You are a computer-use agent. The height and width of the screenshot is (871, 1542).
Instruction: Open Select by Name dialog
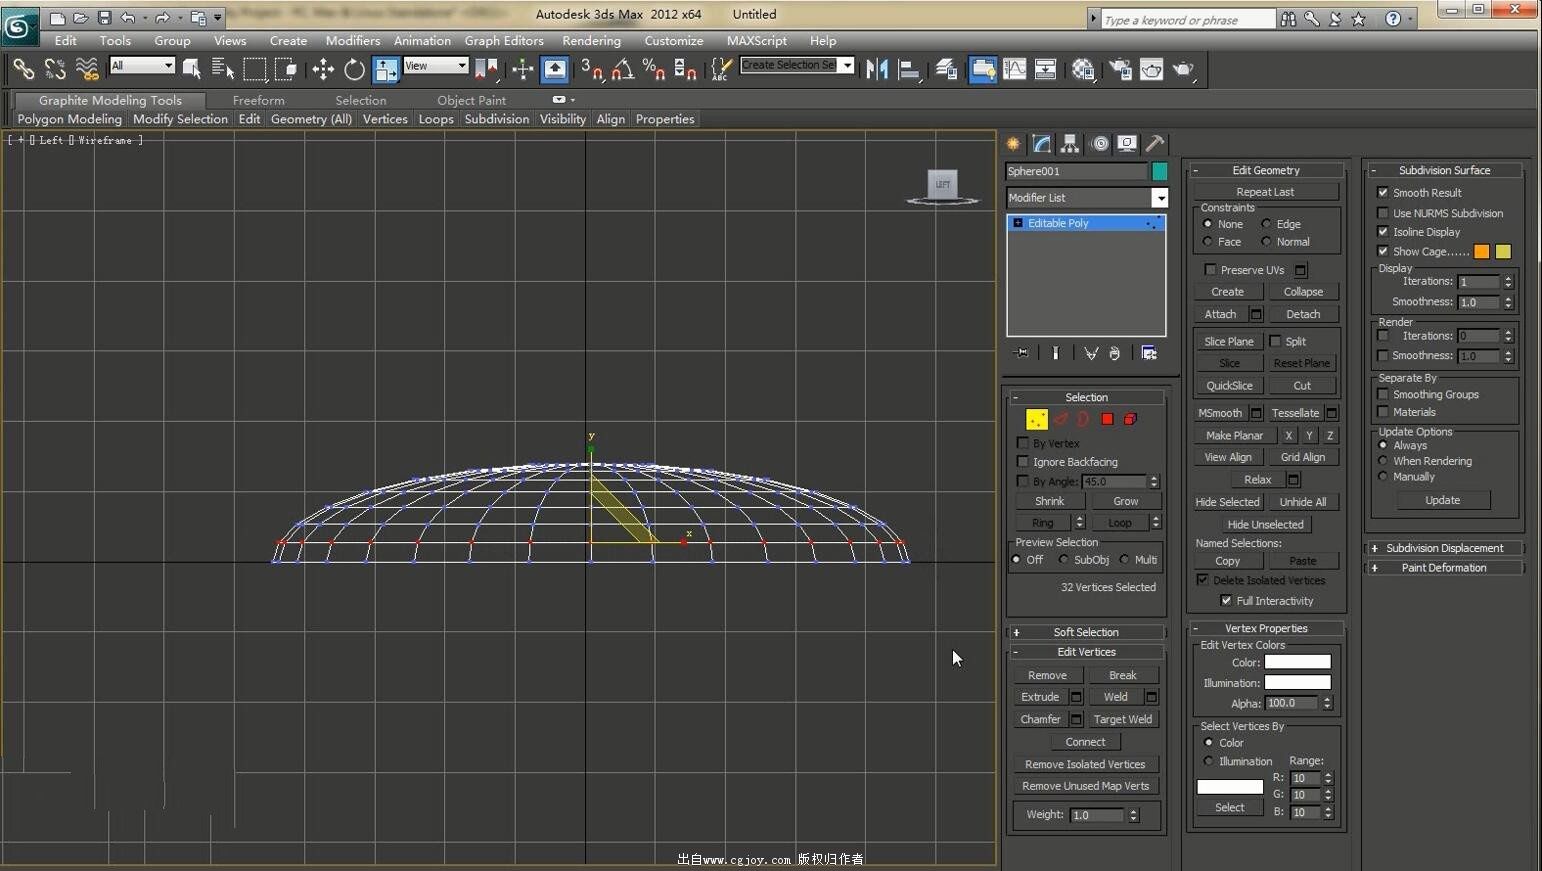[223, 69]
